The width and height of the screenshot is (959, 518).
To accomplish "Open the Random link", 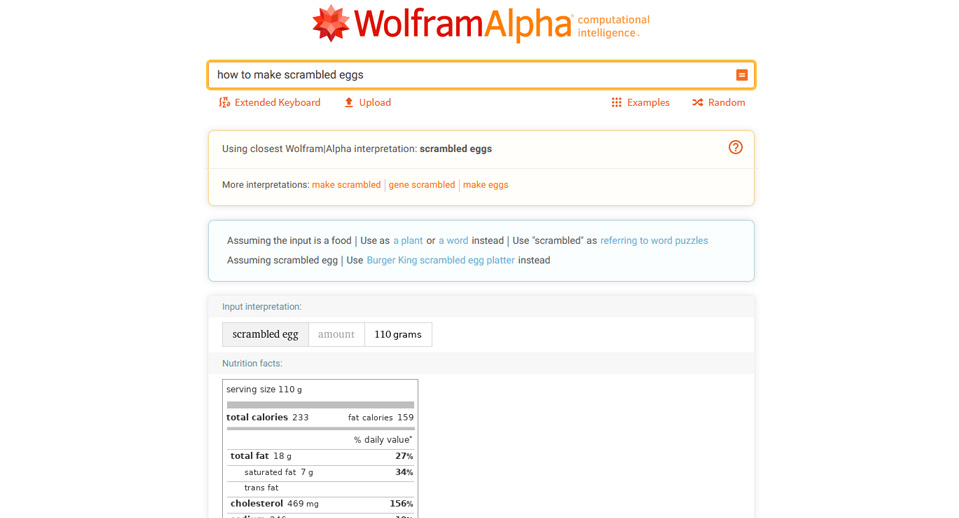I will click(719, 102).
